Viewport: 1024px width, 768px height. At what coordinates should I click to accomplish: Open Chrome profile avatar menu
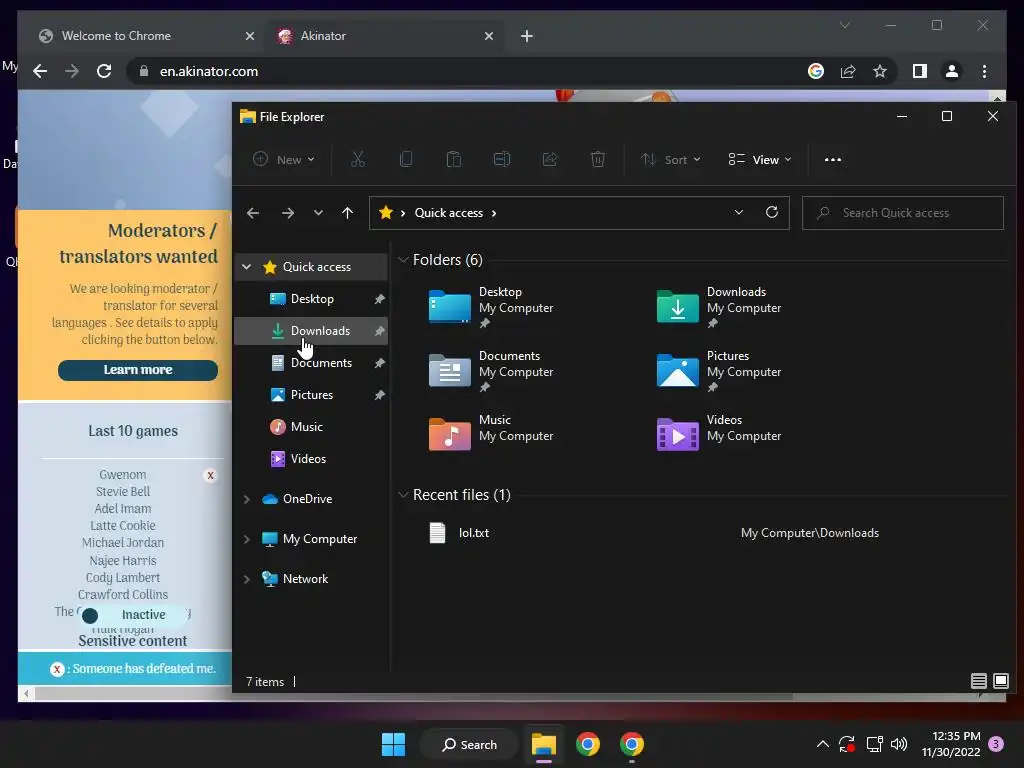pyautogui.click(x=952, y=71)
